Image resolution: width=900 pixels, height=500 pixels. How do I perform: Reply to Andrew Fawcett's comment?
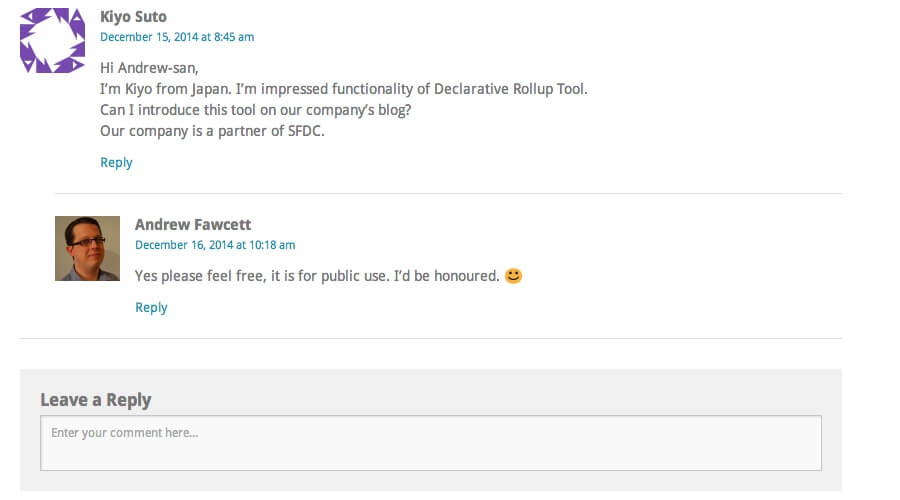click(151, 307)
